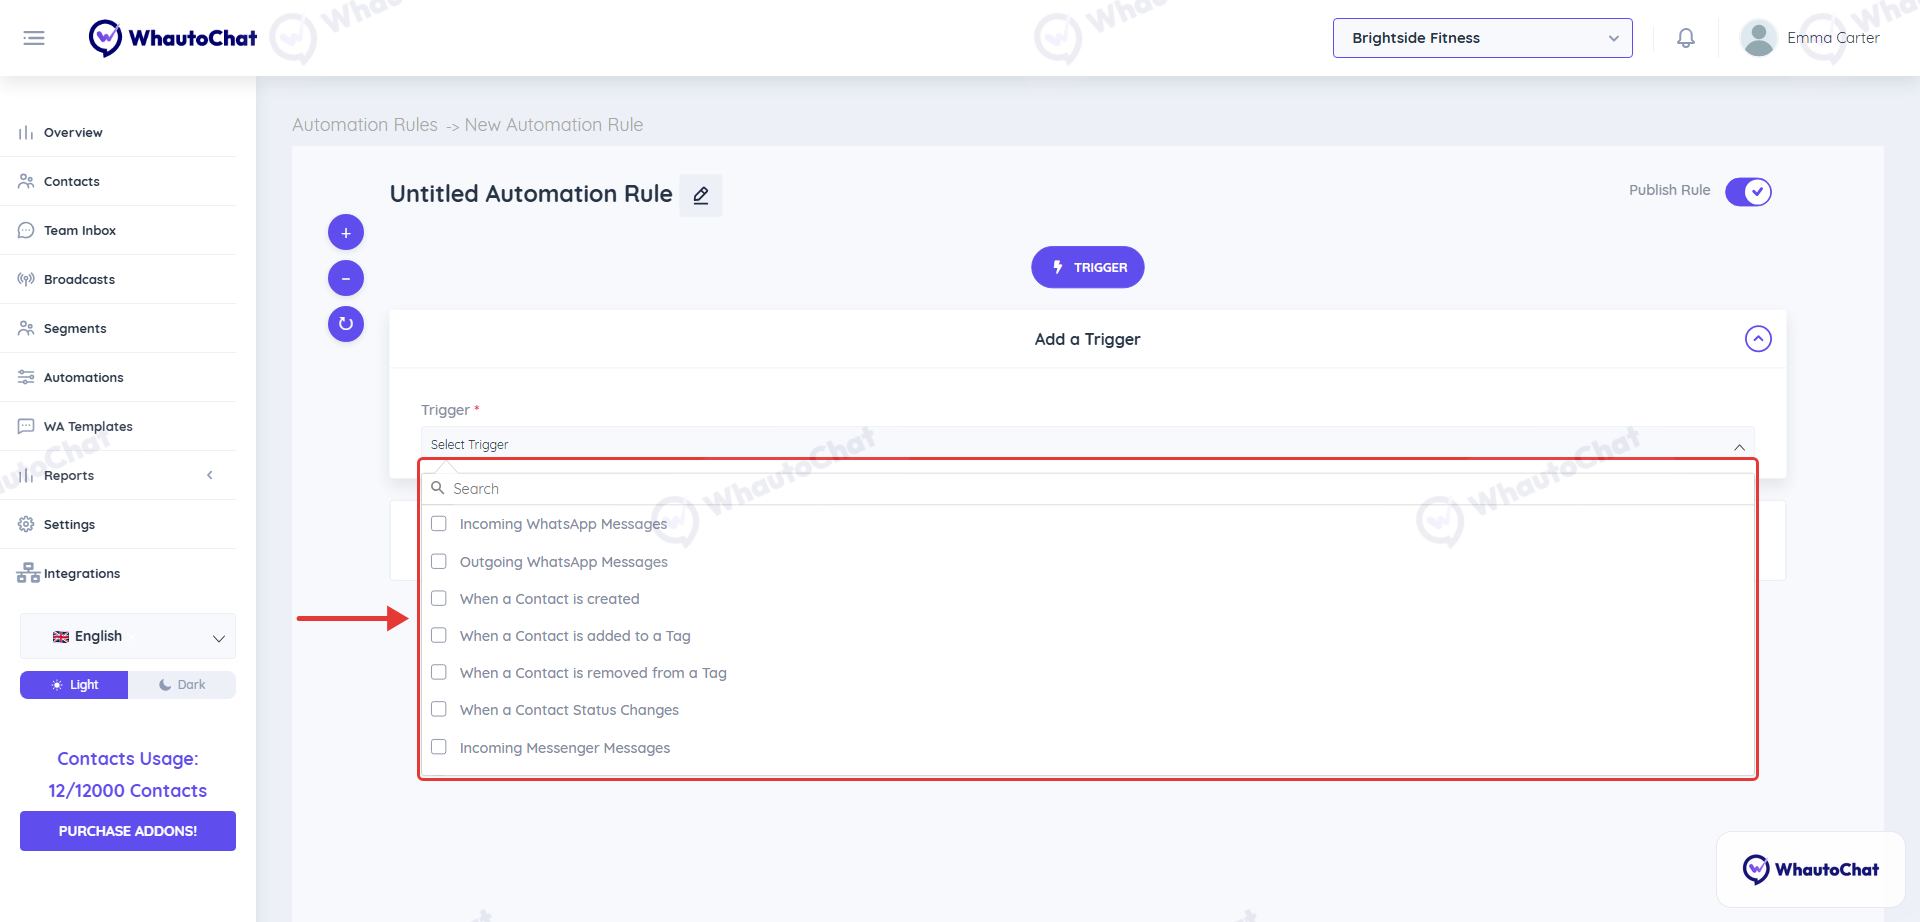
Task: Check Incoming WhatsApp Messages
Action: 439,524
